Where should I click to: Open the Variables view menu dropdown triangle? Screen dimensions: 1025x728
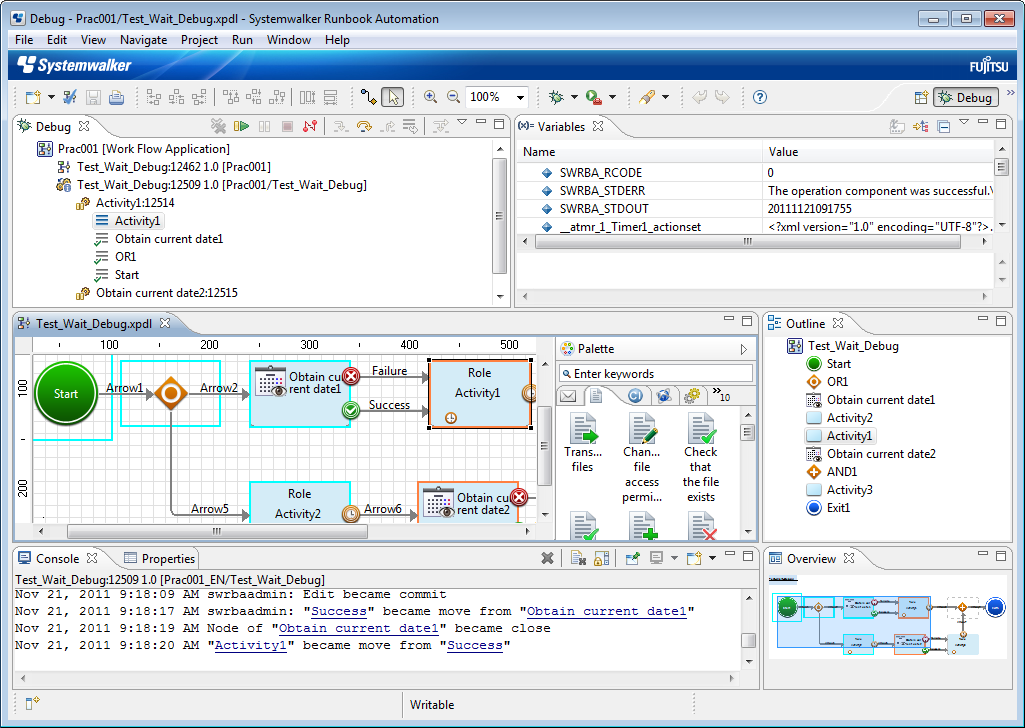(964, 122)
